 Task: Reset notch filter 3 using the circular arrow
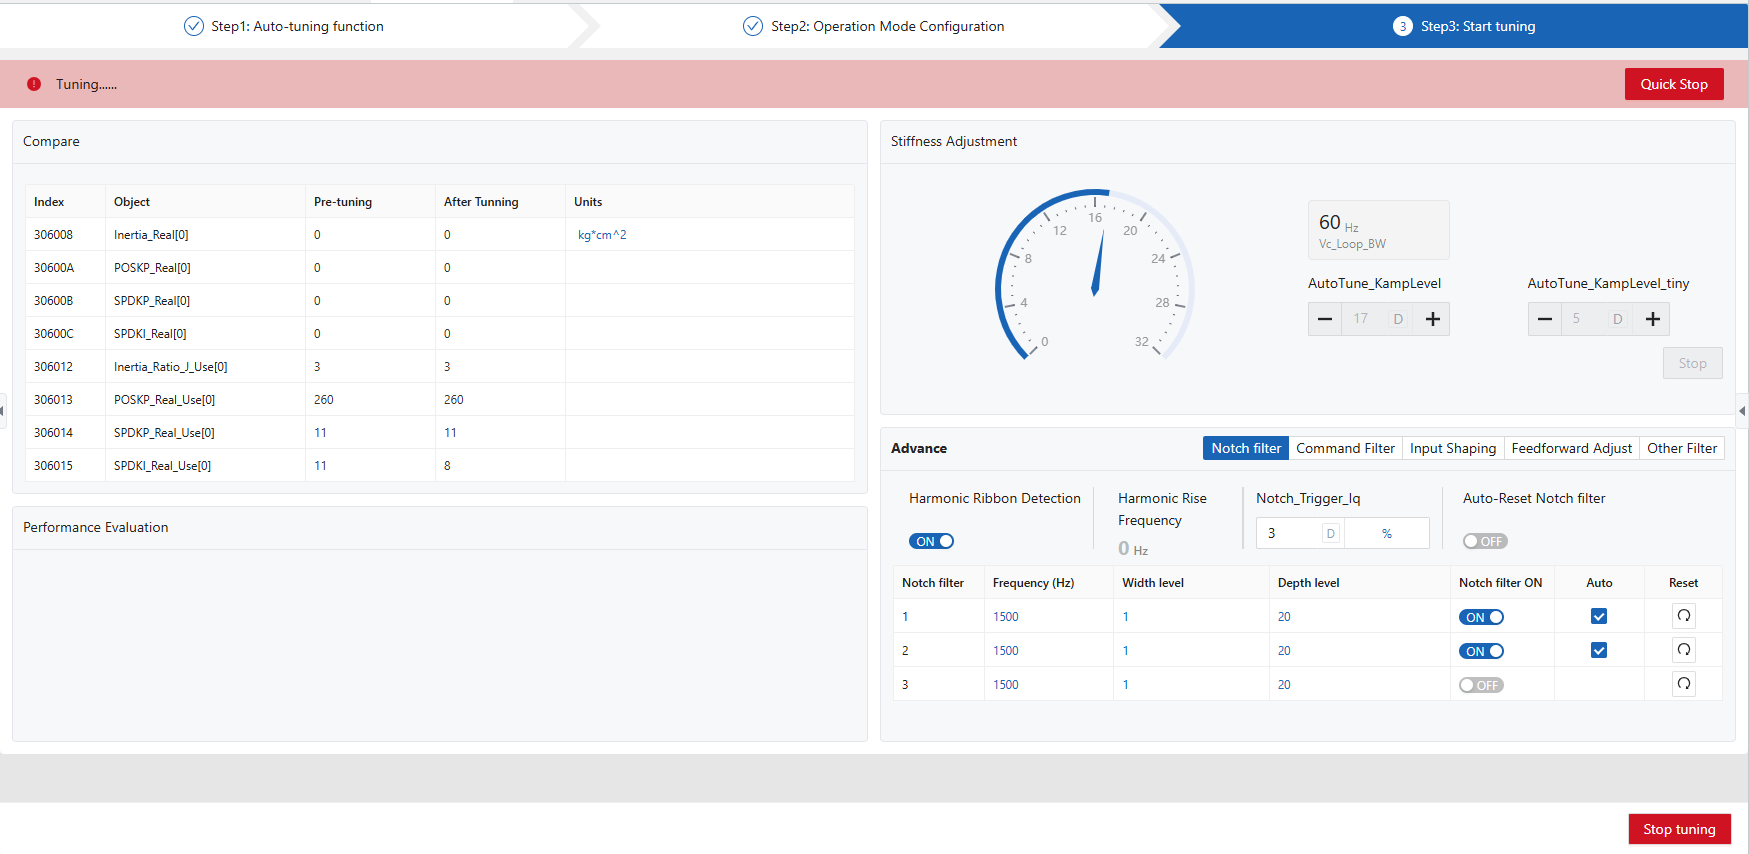pos(1683,684)
